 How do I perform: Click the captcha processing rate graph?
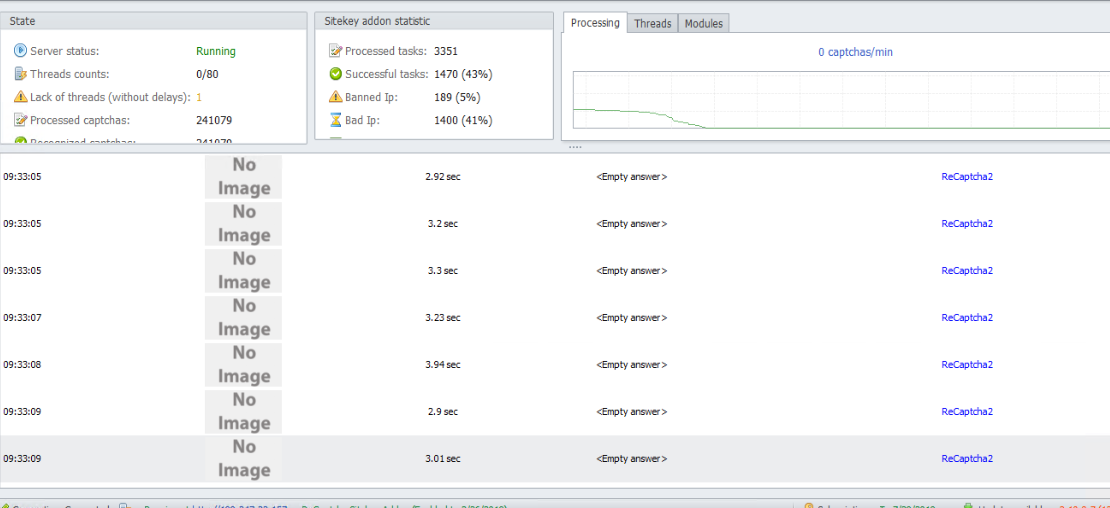(x=841, y=100)
